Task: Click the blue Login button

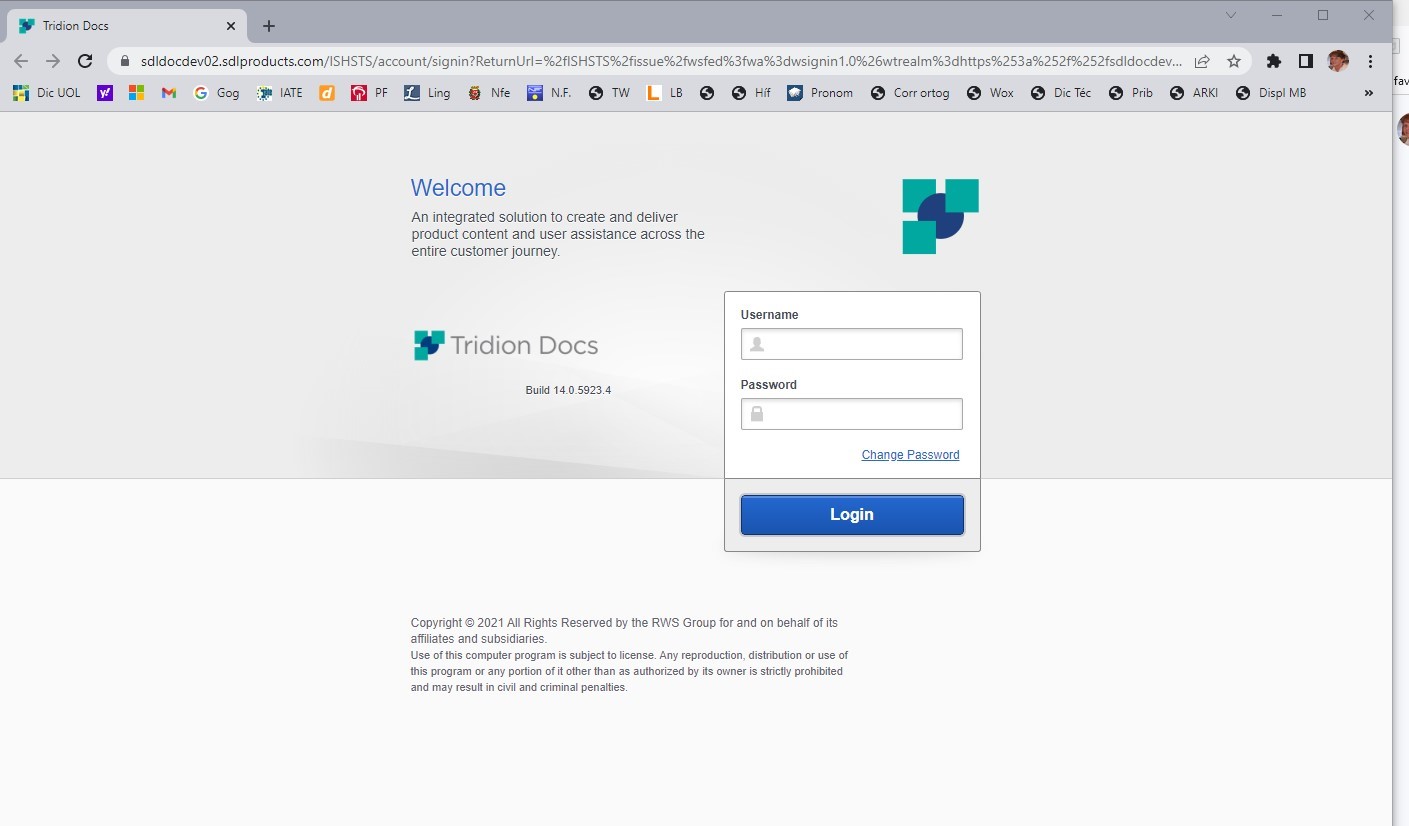Action: tap(852, 515)
